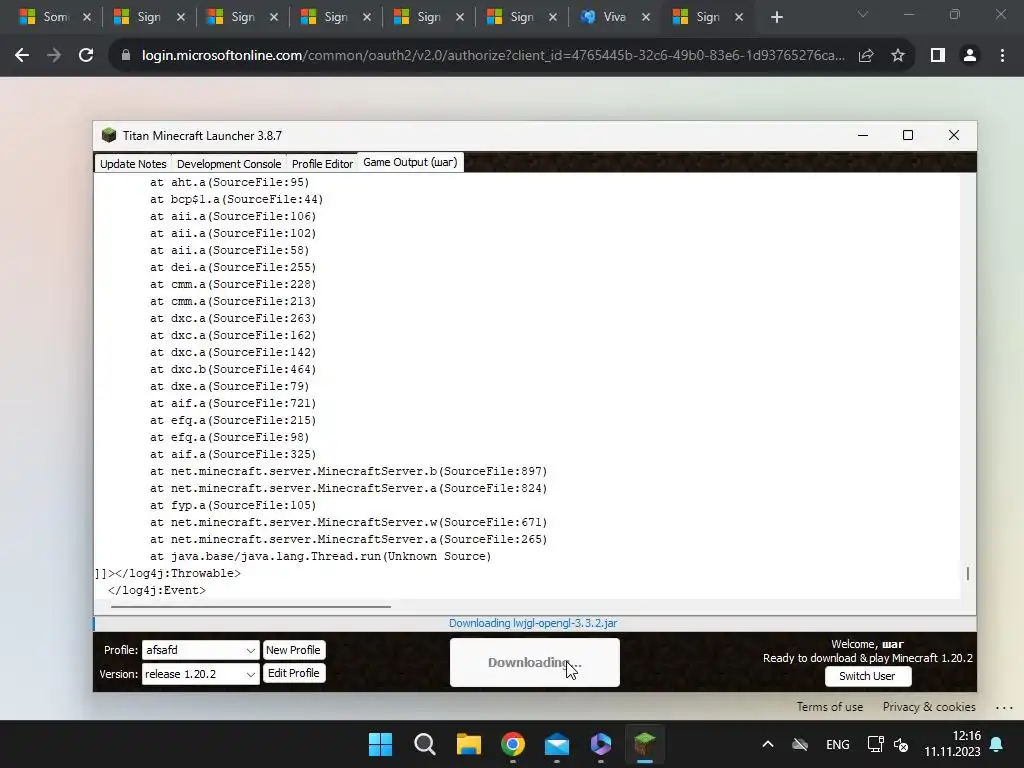Viewport: 1024px width, 768px height.
Task: Click the address bar URL
Action: pyautogui.click(x=493, y=56)
